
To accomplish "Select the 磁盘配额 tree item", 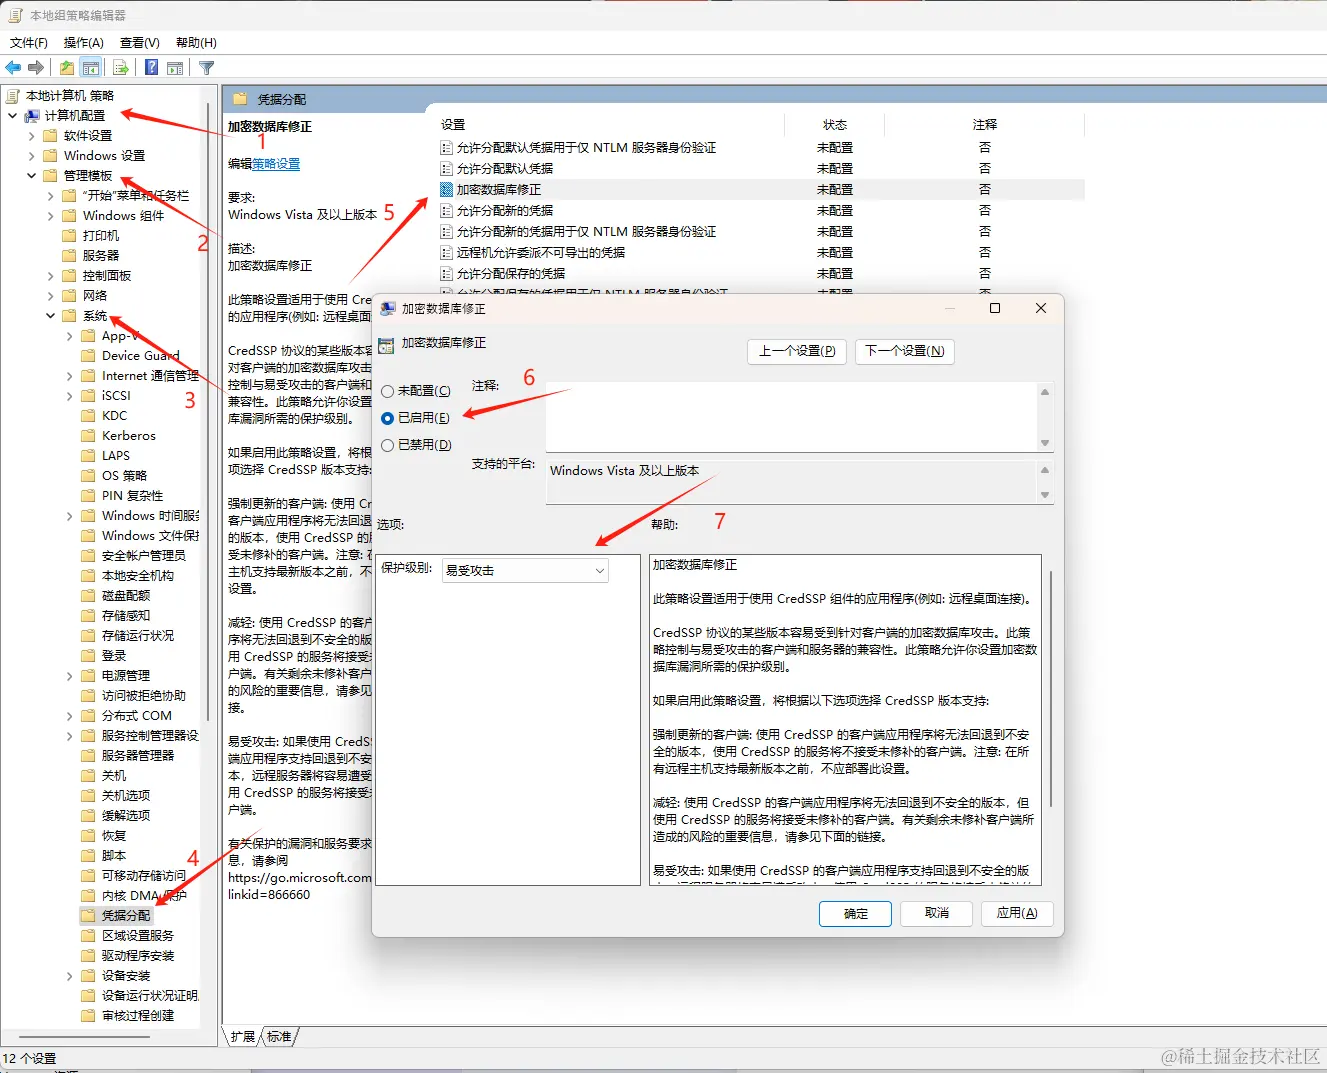I will [x=126, y=596].
